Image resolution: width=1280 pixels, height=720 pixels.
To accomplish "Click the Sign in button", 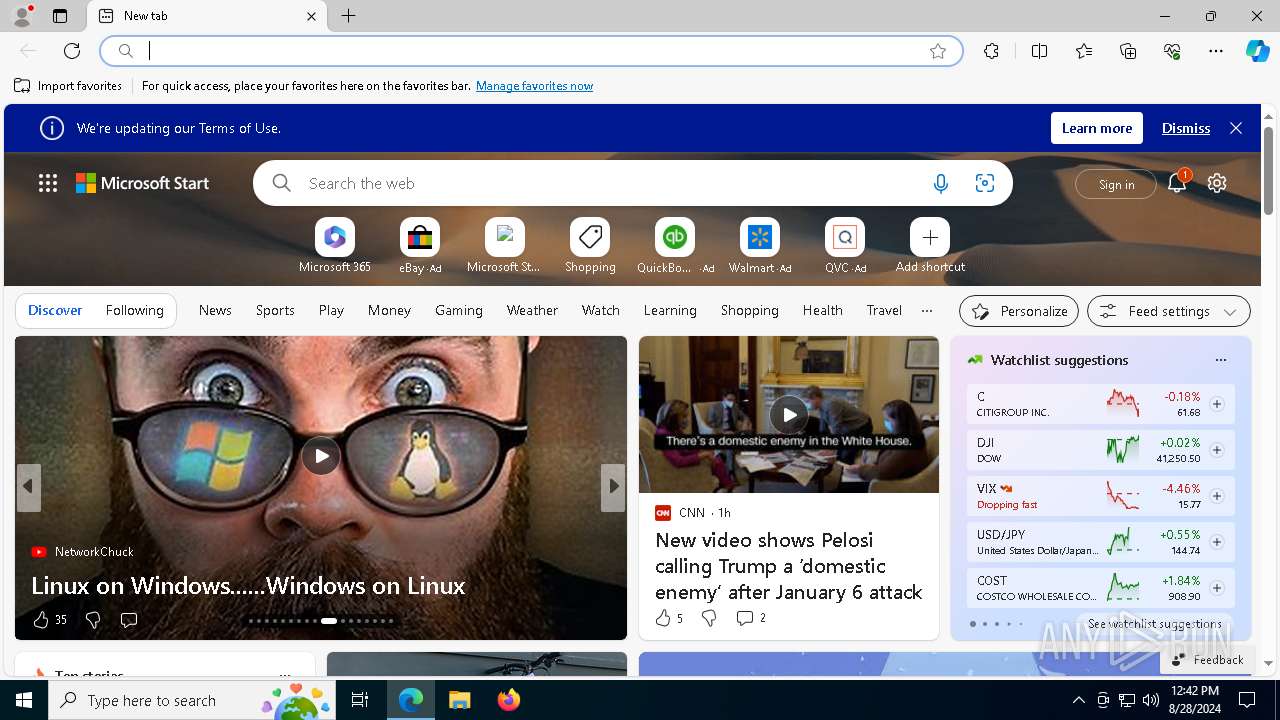I will (x=1116, y=184).
